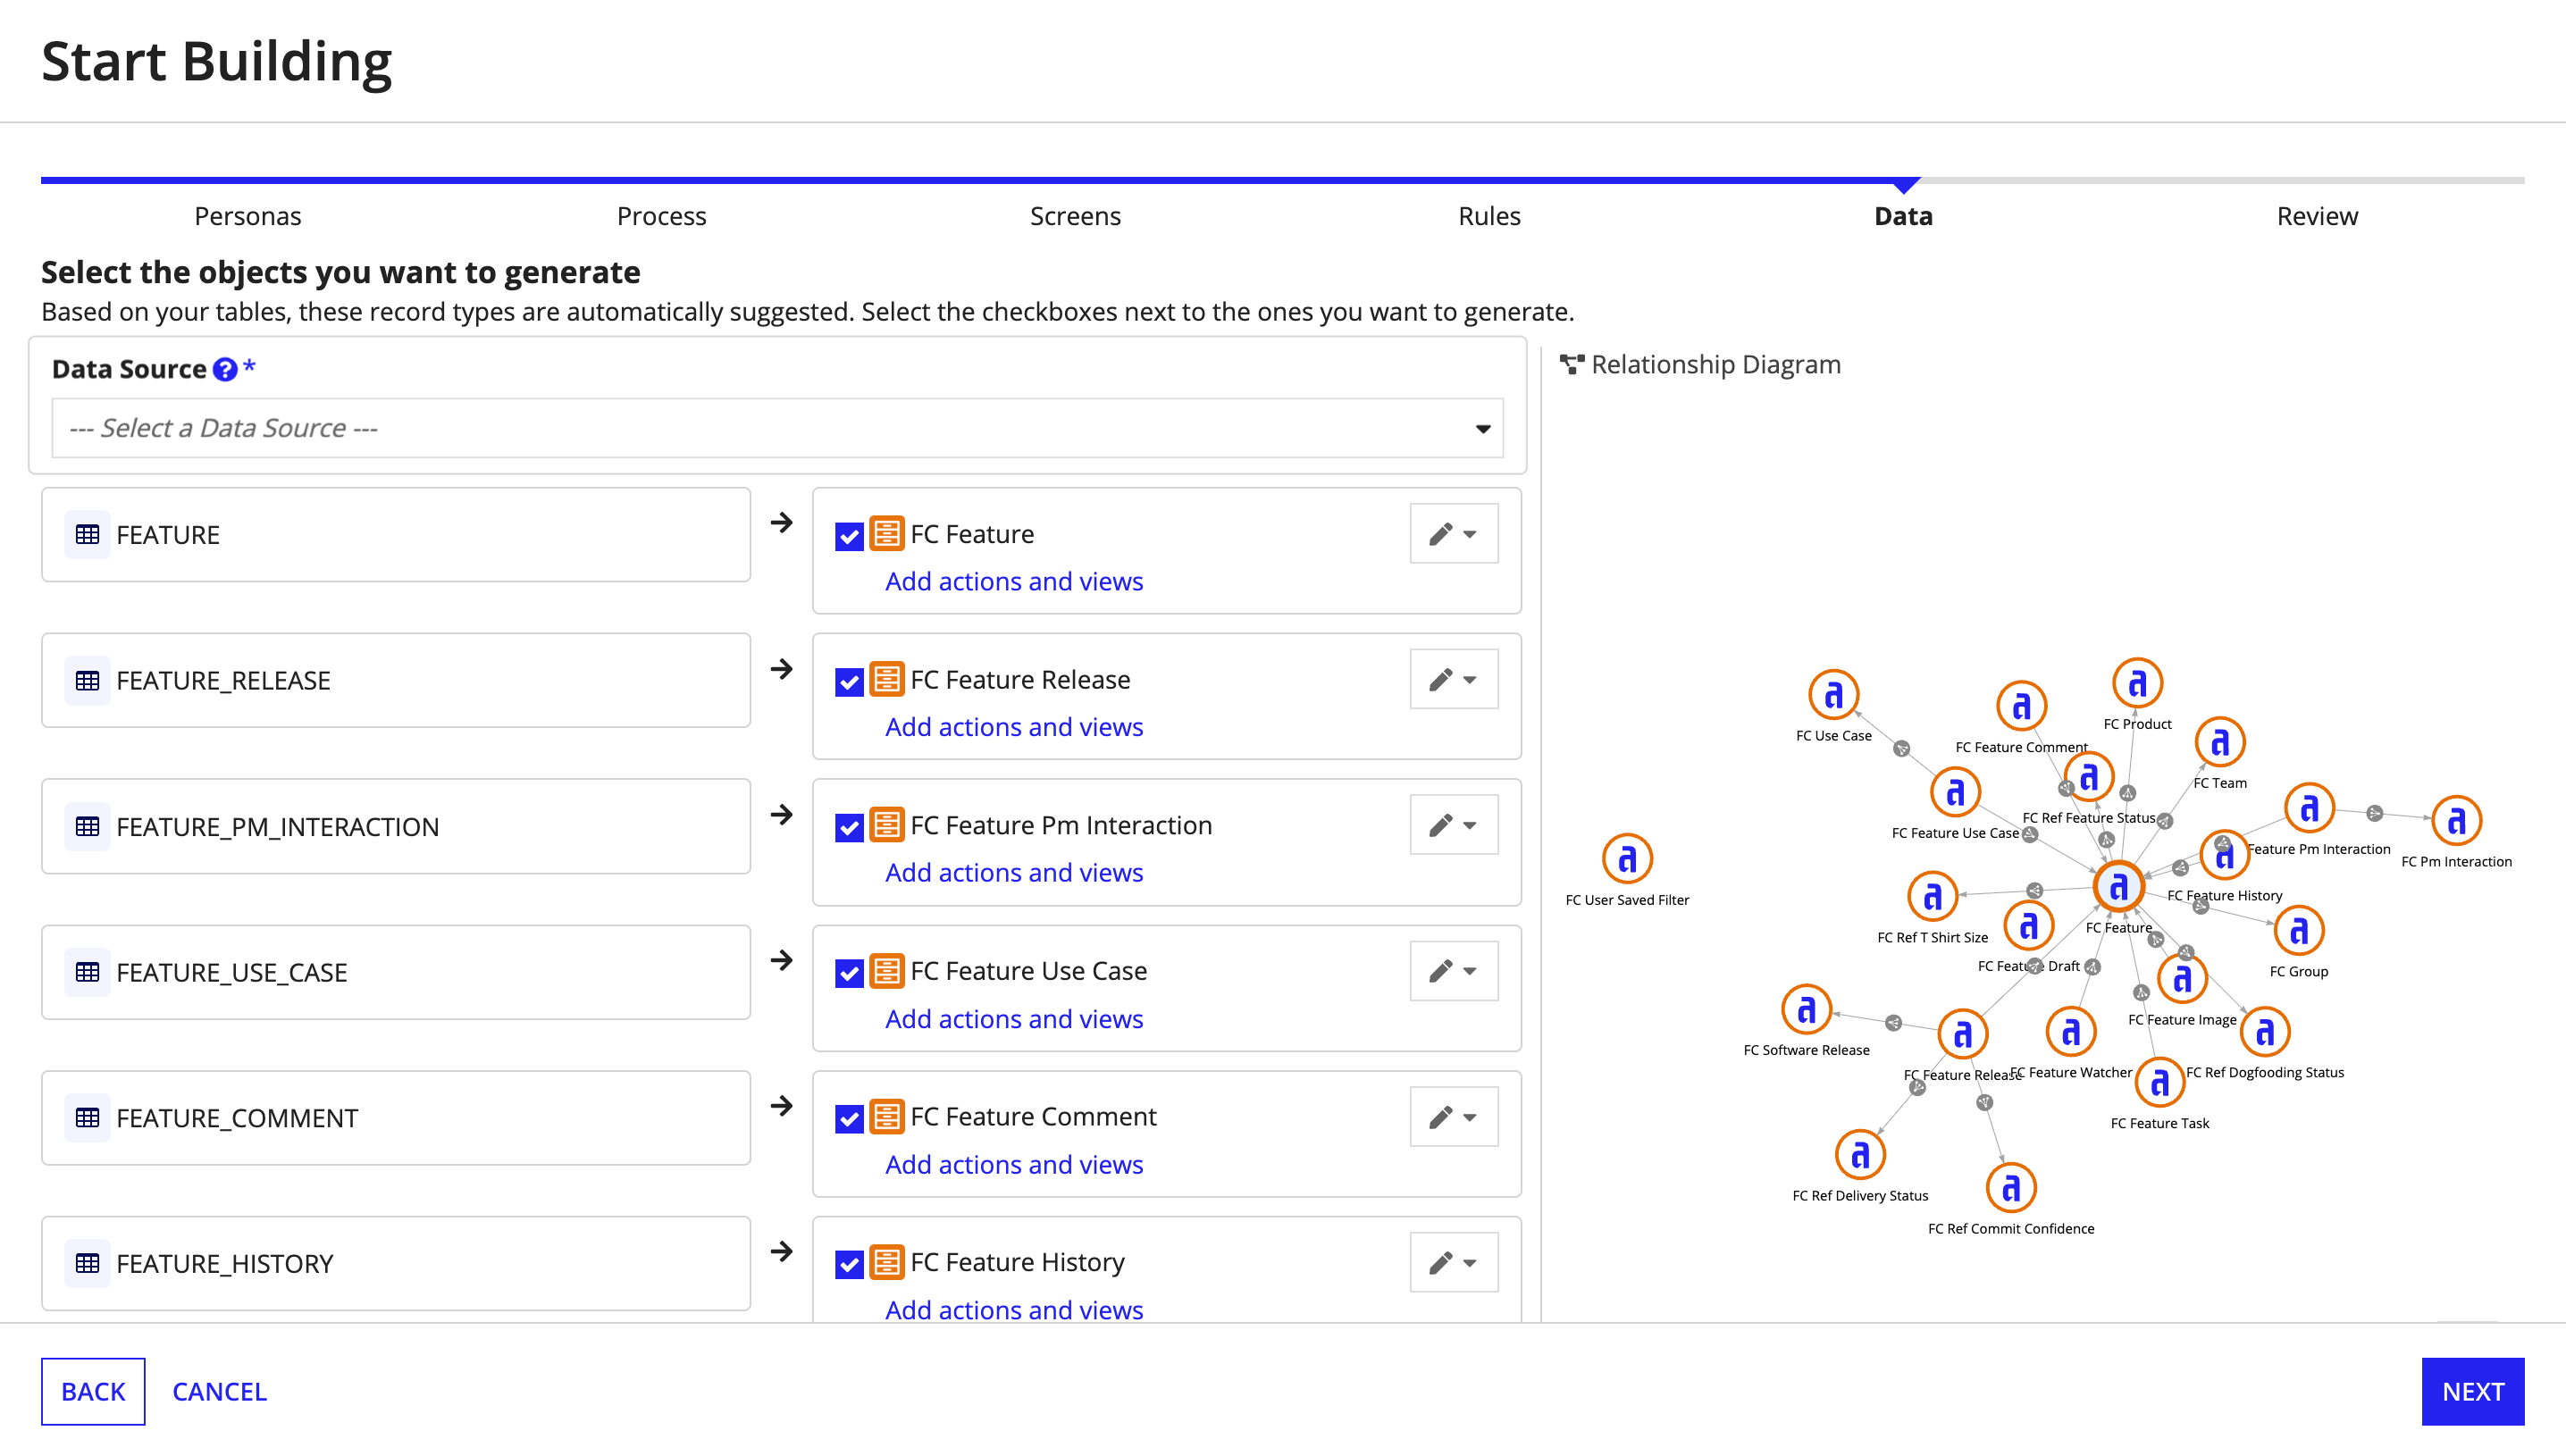Click the FEATURE table icon
Image resolution: width=2566 pixels, height=1456 pixels.
(88, 535)
